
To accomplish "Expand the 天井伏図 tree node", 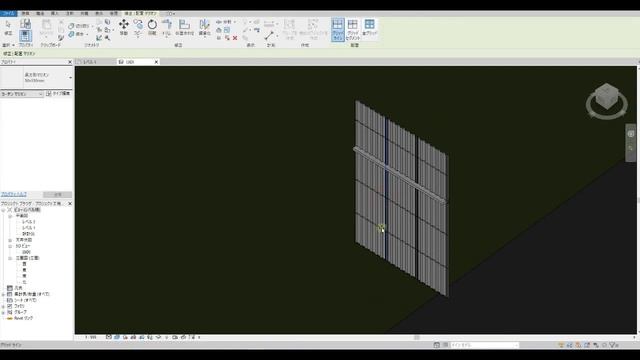I will 10,240.
